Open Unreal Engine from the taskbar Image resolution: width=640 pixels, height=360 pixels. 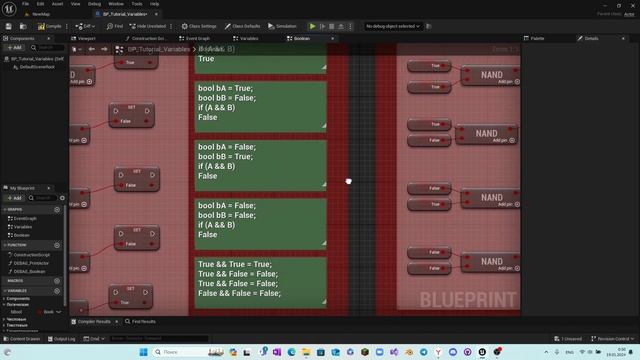[x=482, y=352]
